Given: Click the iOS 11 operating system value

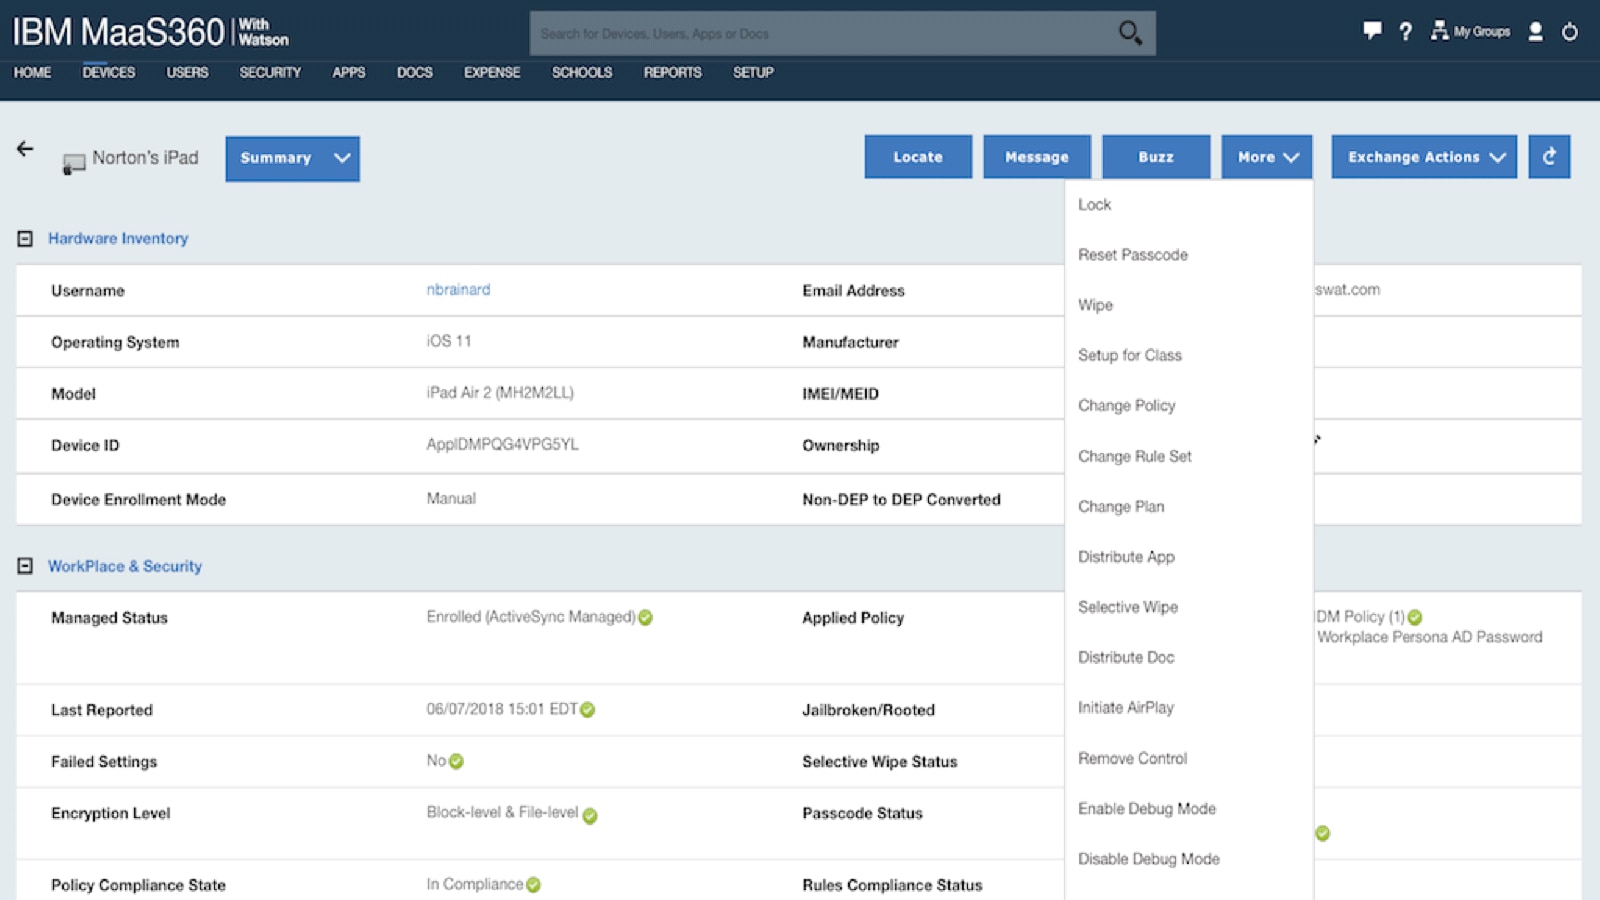Looking at the screenshot, I should tap(449, 341).
